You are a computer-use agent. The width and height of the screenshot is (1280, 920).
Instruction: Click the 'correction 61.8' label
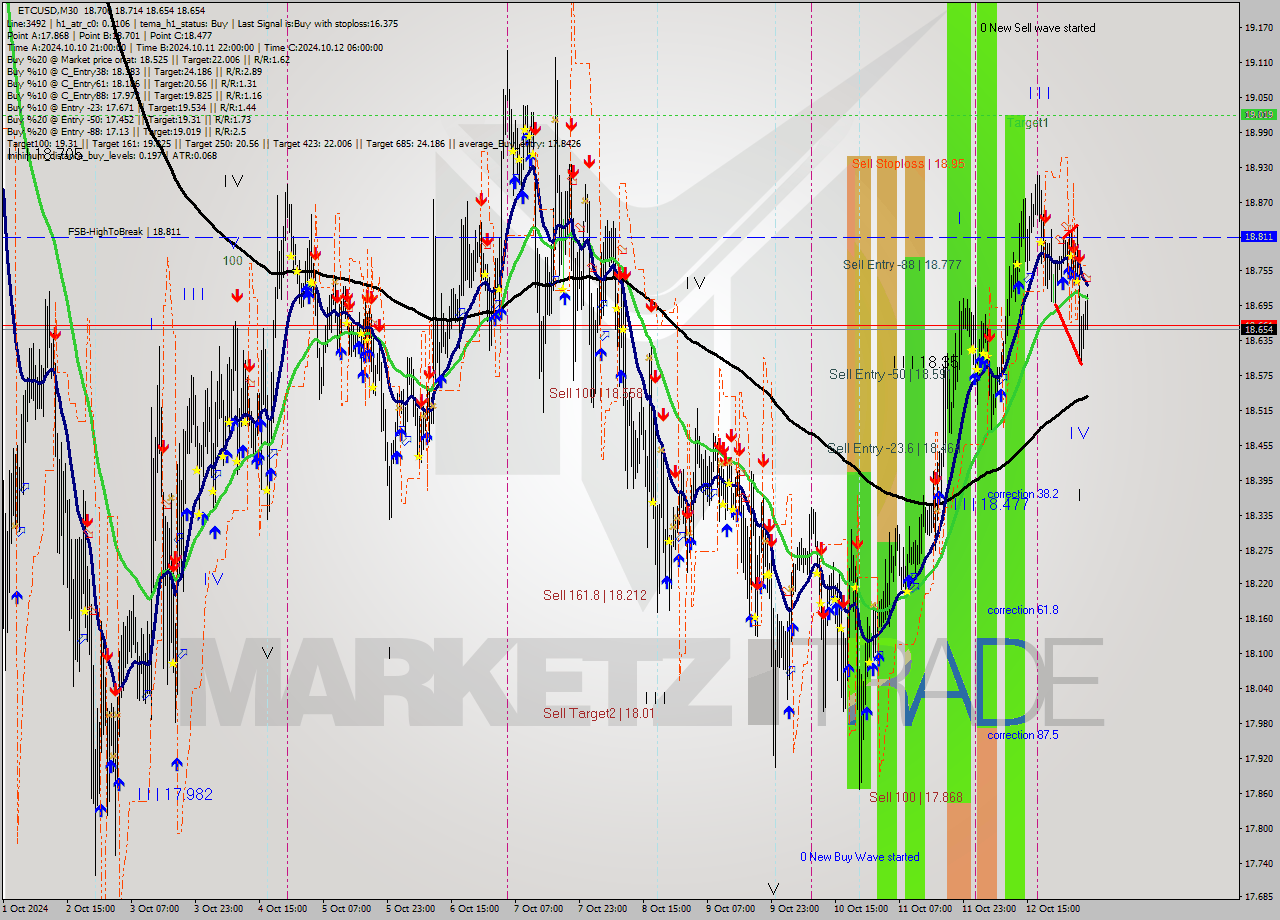(1023, 610)
